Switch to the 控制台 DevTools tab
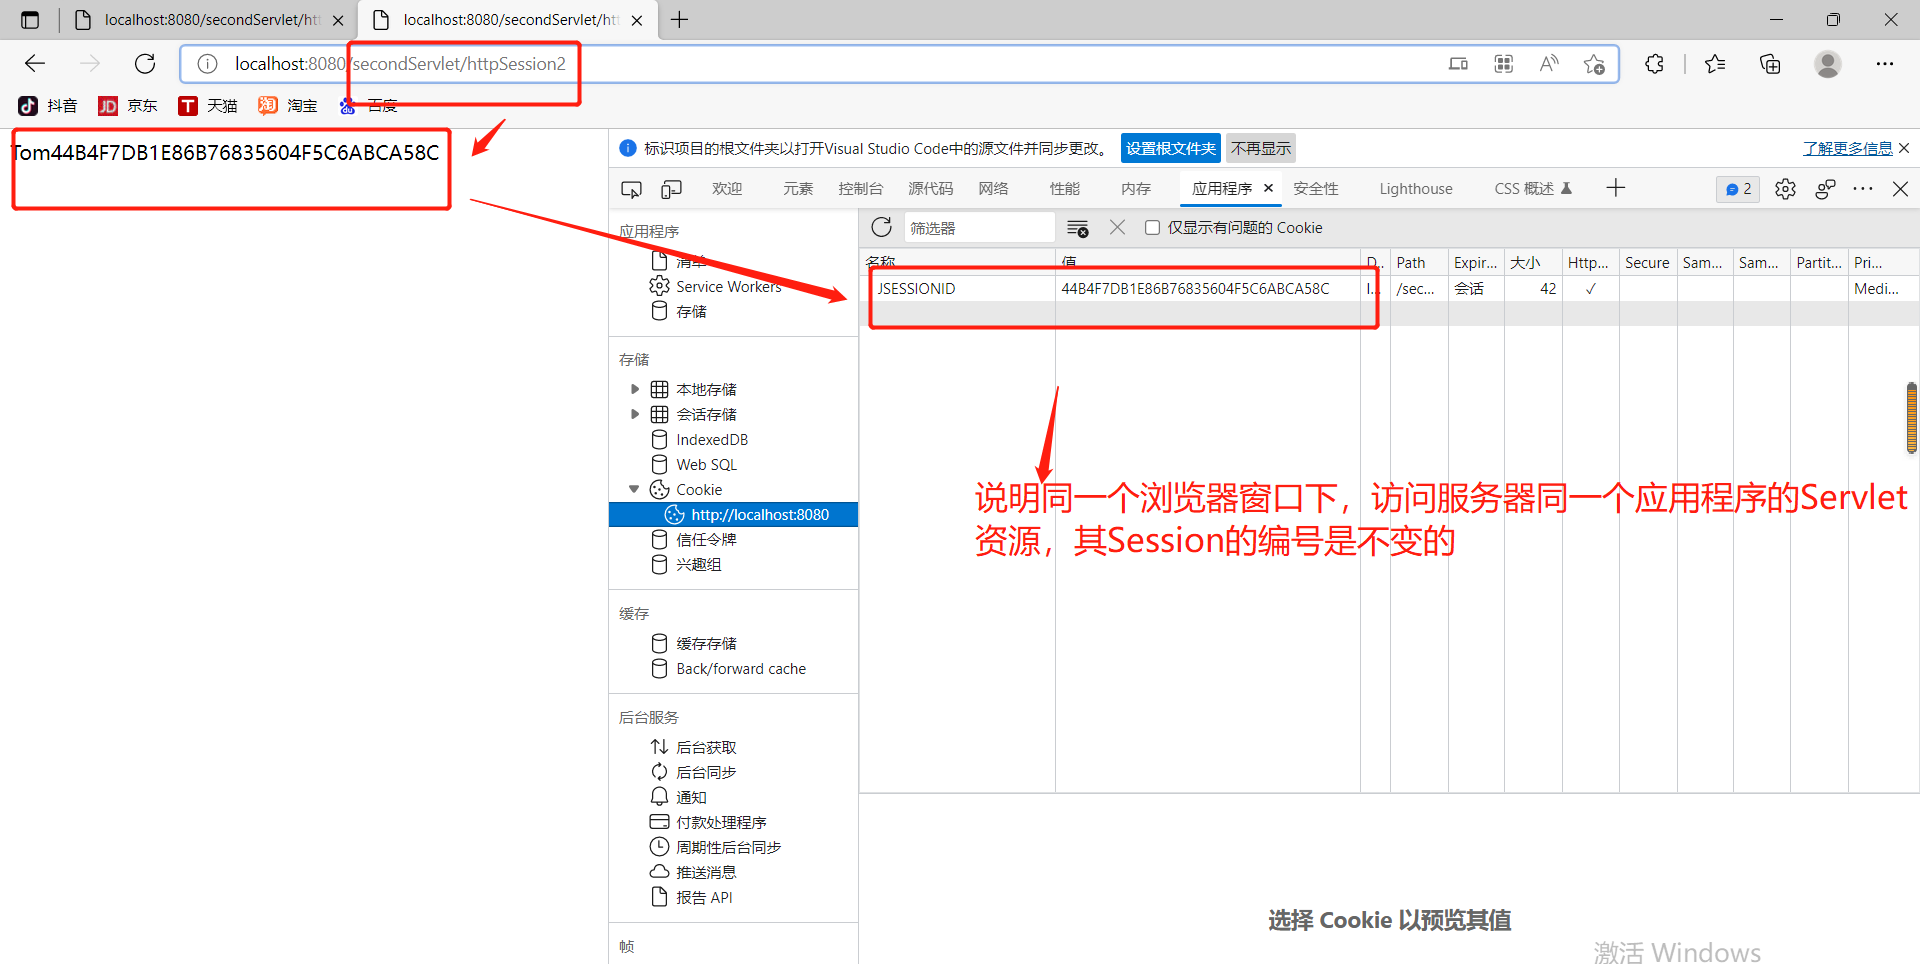The height and width of the screenshot is (964, 1920). point(860,189)
